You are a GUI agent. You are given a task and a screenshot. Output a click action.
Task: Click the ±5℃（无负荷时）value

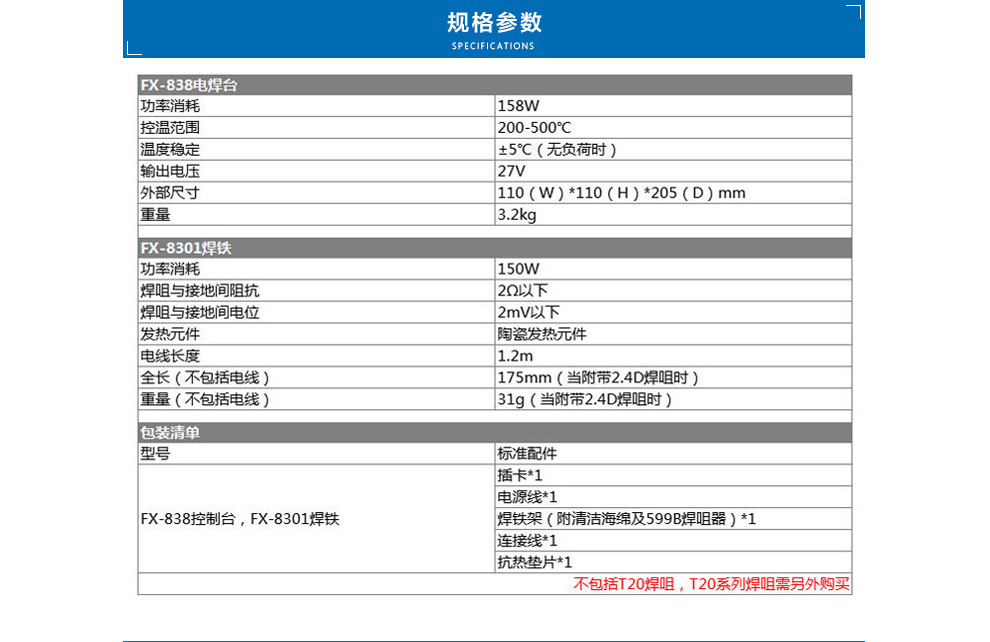pos(557,150)
